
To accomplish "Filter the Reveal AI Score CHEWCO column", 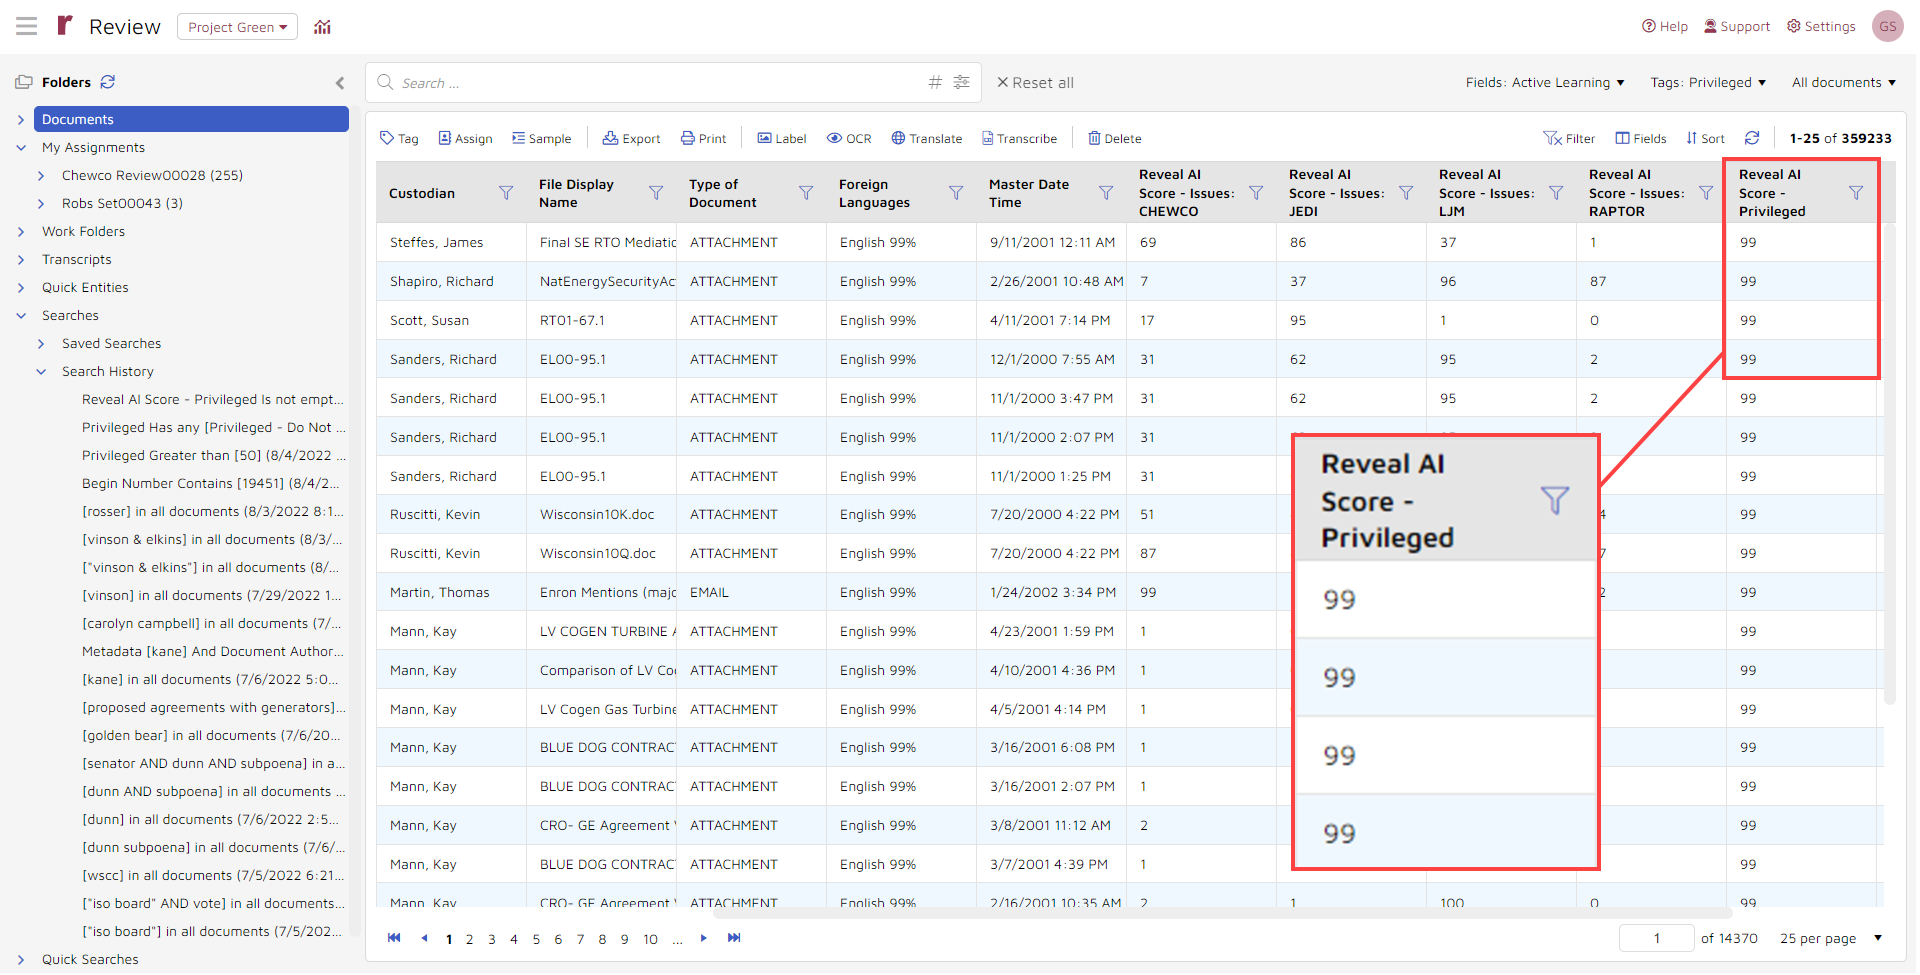I will (x=1256, y=193).
